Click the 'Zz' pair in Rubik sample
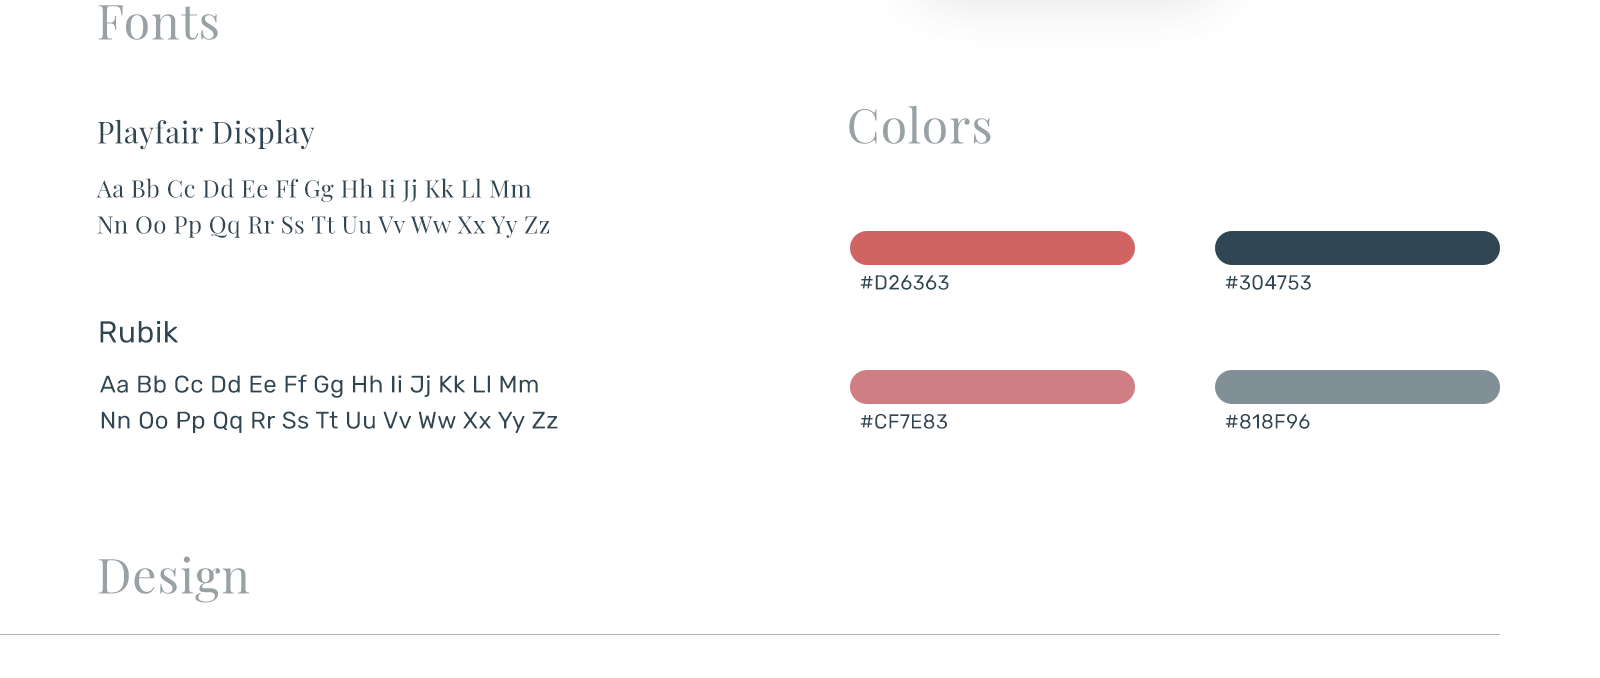The height and width of the screenshot is (678, 1600). coord(544,421)
